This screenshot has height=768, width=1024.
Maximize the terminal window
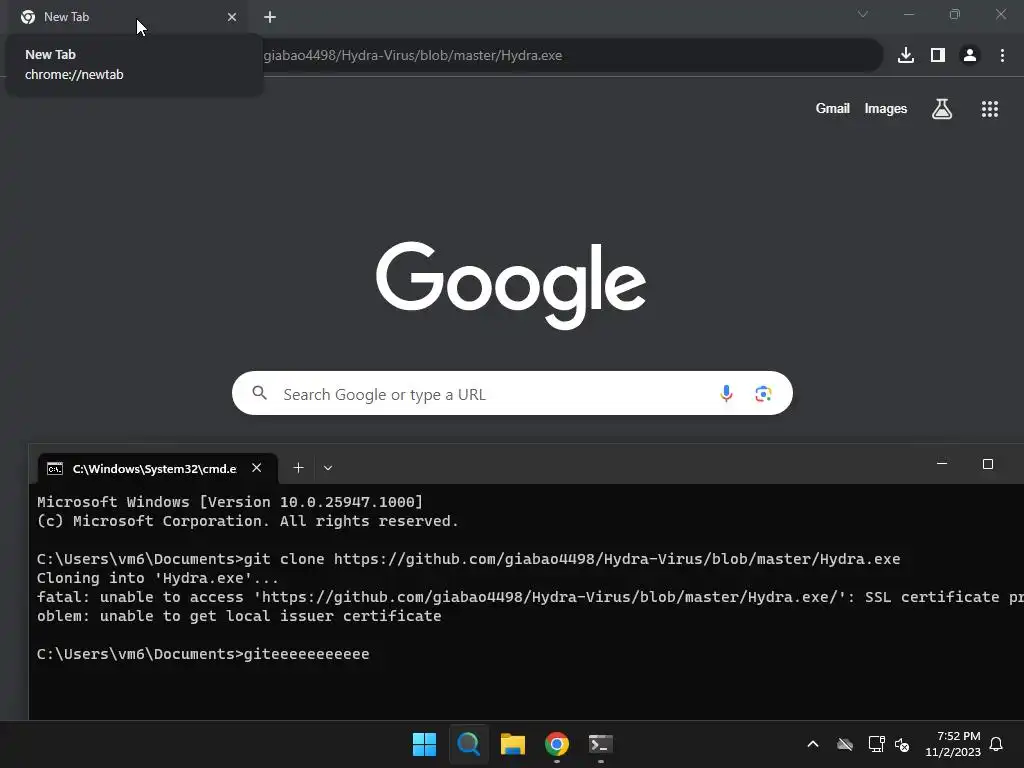coord(988,464)
